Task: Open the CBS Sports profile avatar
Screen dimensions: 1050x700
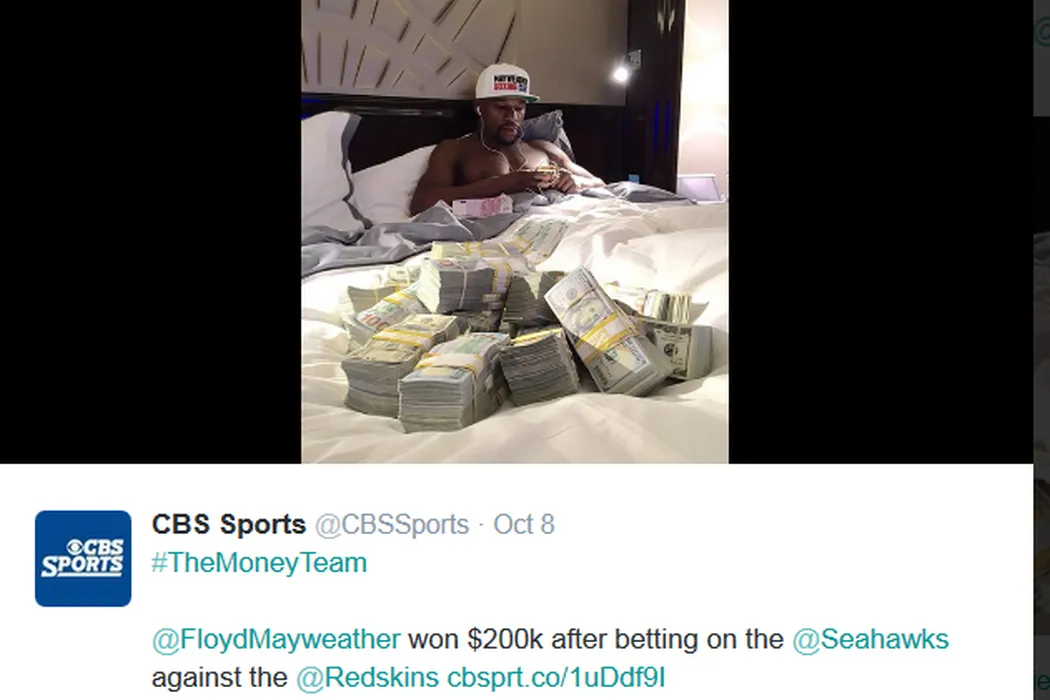Action: pos(83,559)
